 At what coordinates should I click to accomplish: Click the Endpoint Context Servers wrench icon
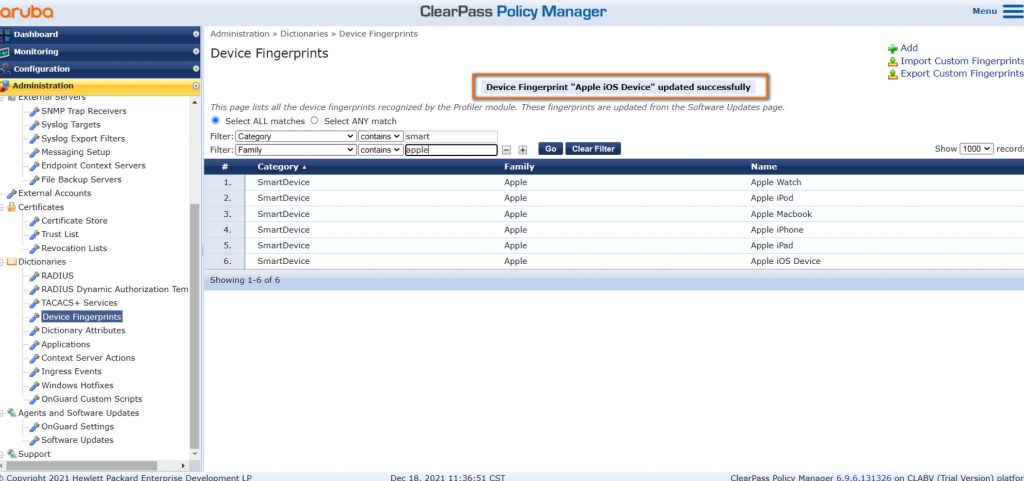[x=35, y=166]
